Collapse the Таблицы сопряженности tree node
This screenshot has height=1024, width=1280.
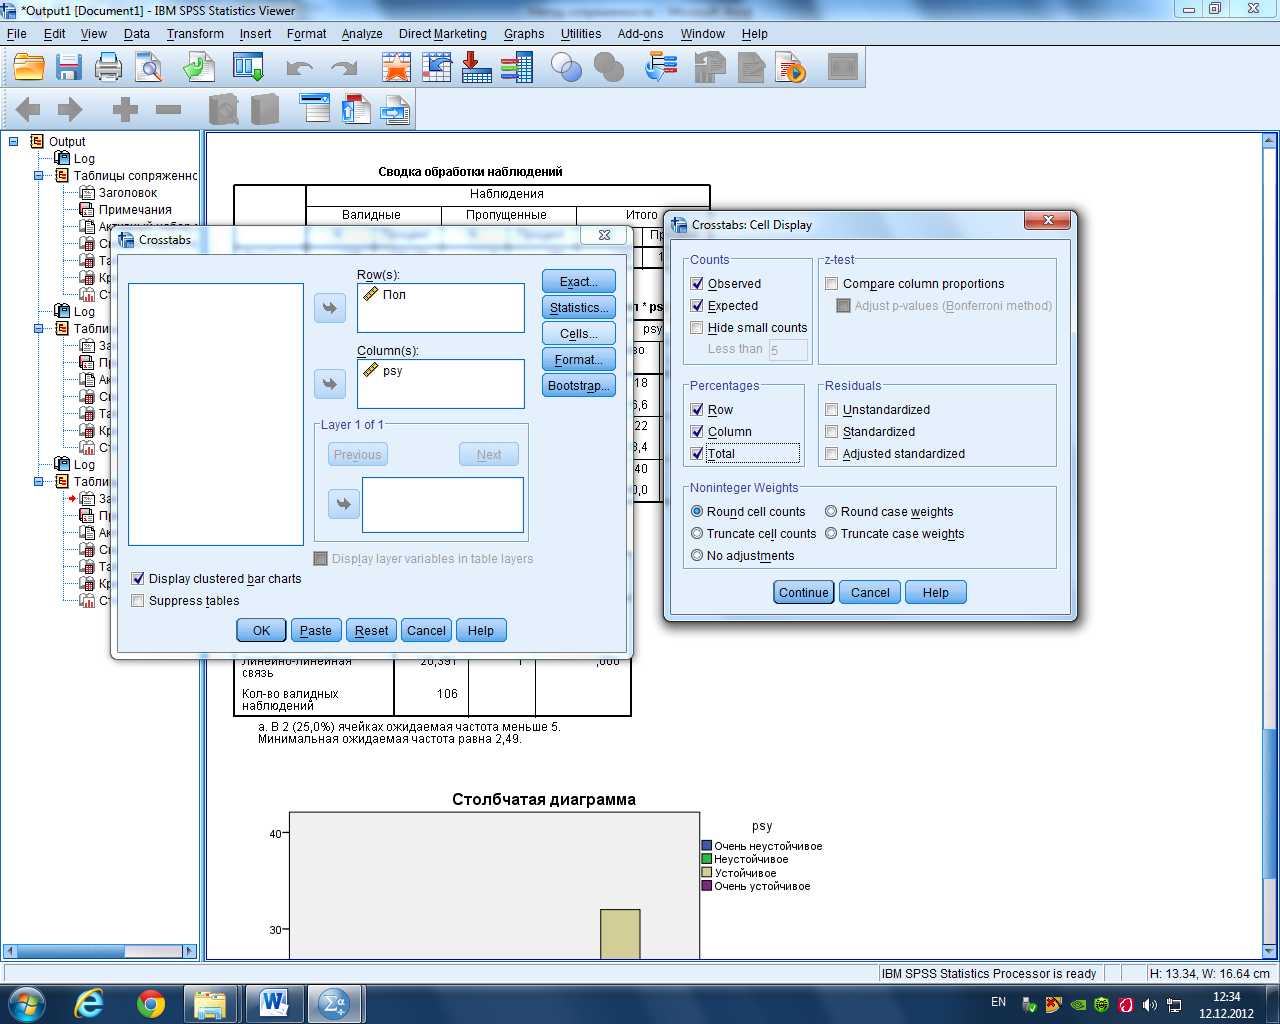pyautogui.click(x=39, y=176)
